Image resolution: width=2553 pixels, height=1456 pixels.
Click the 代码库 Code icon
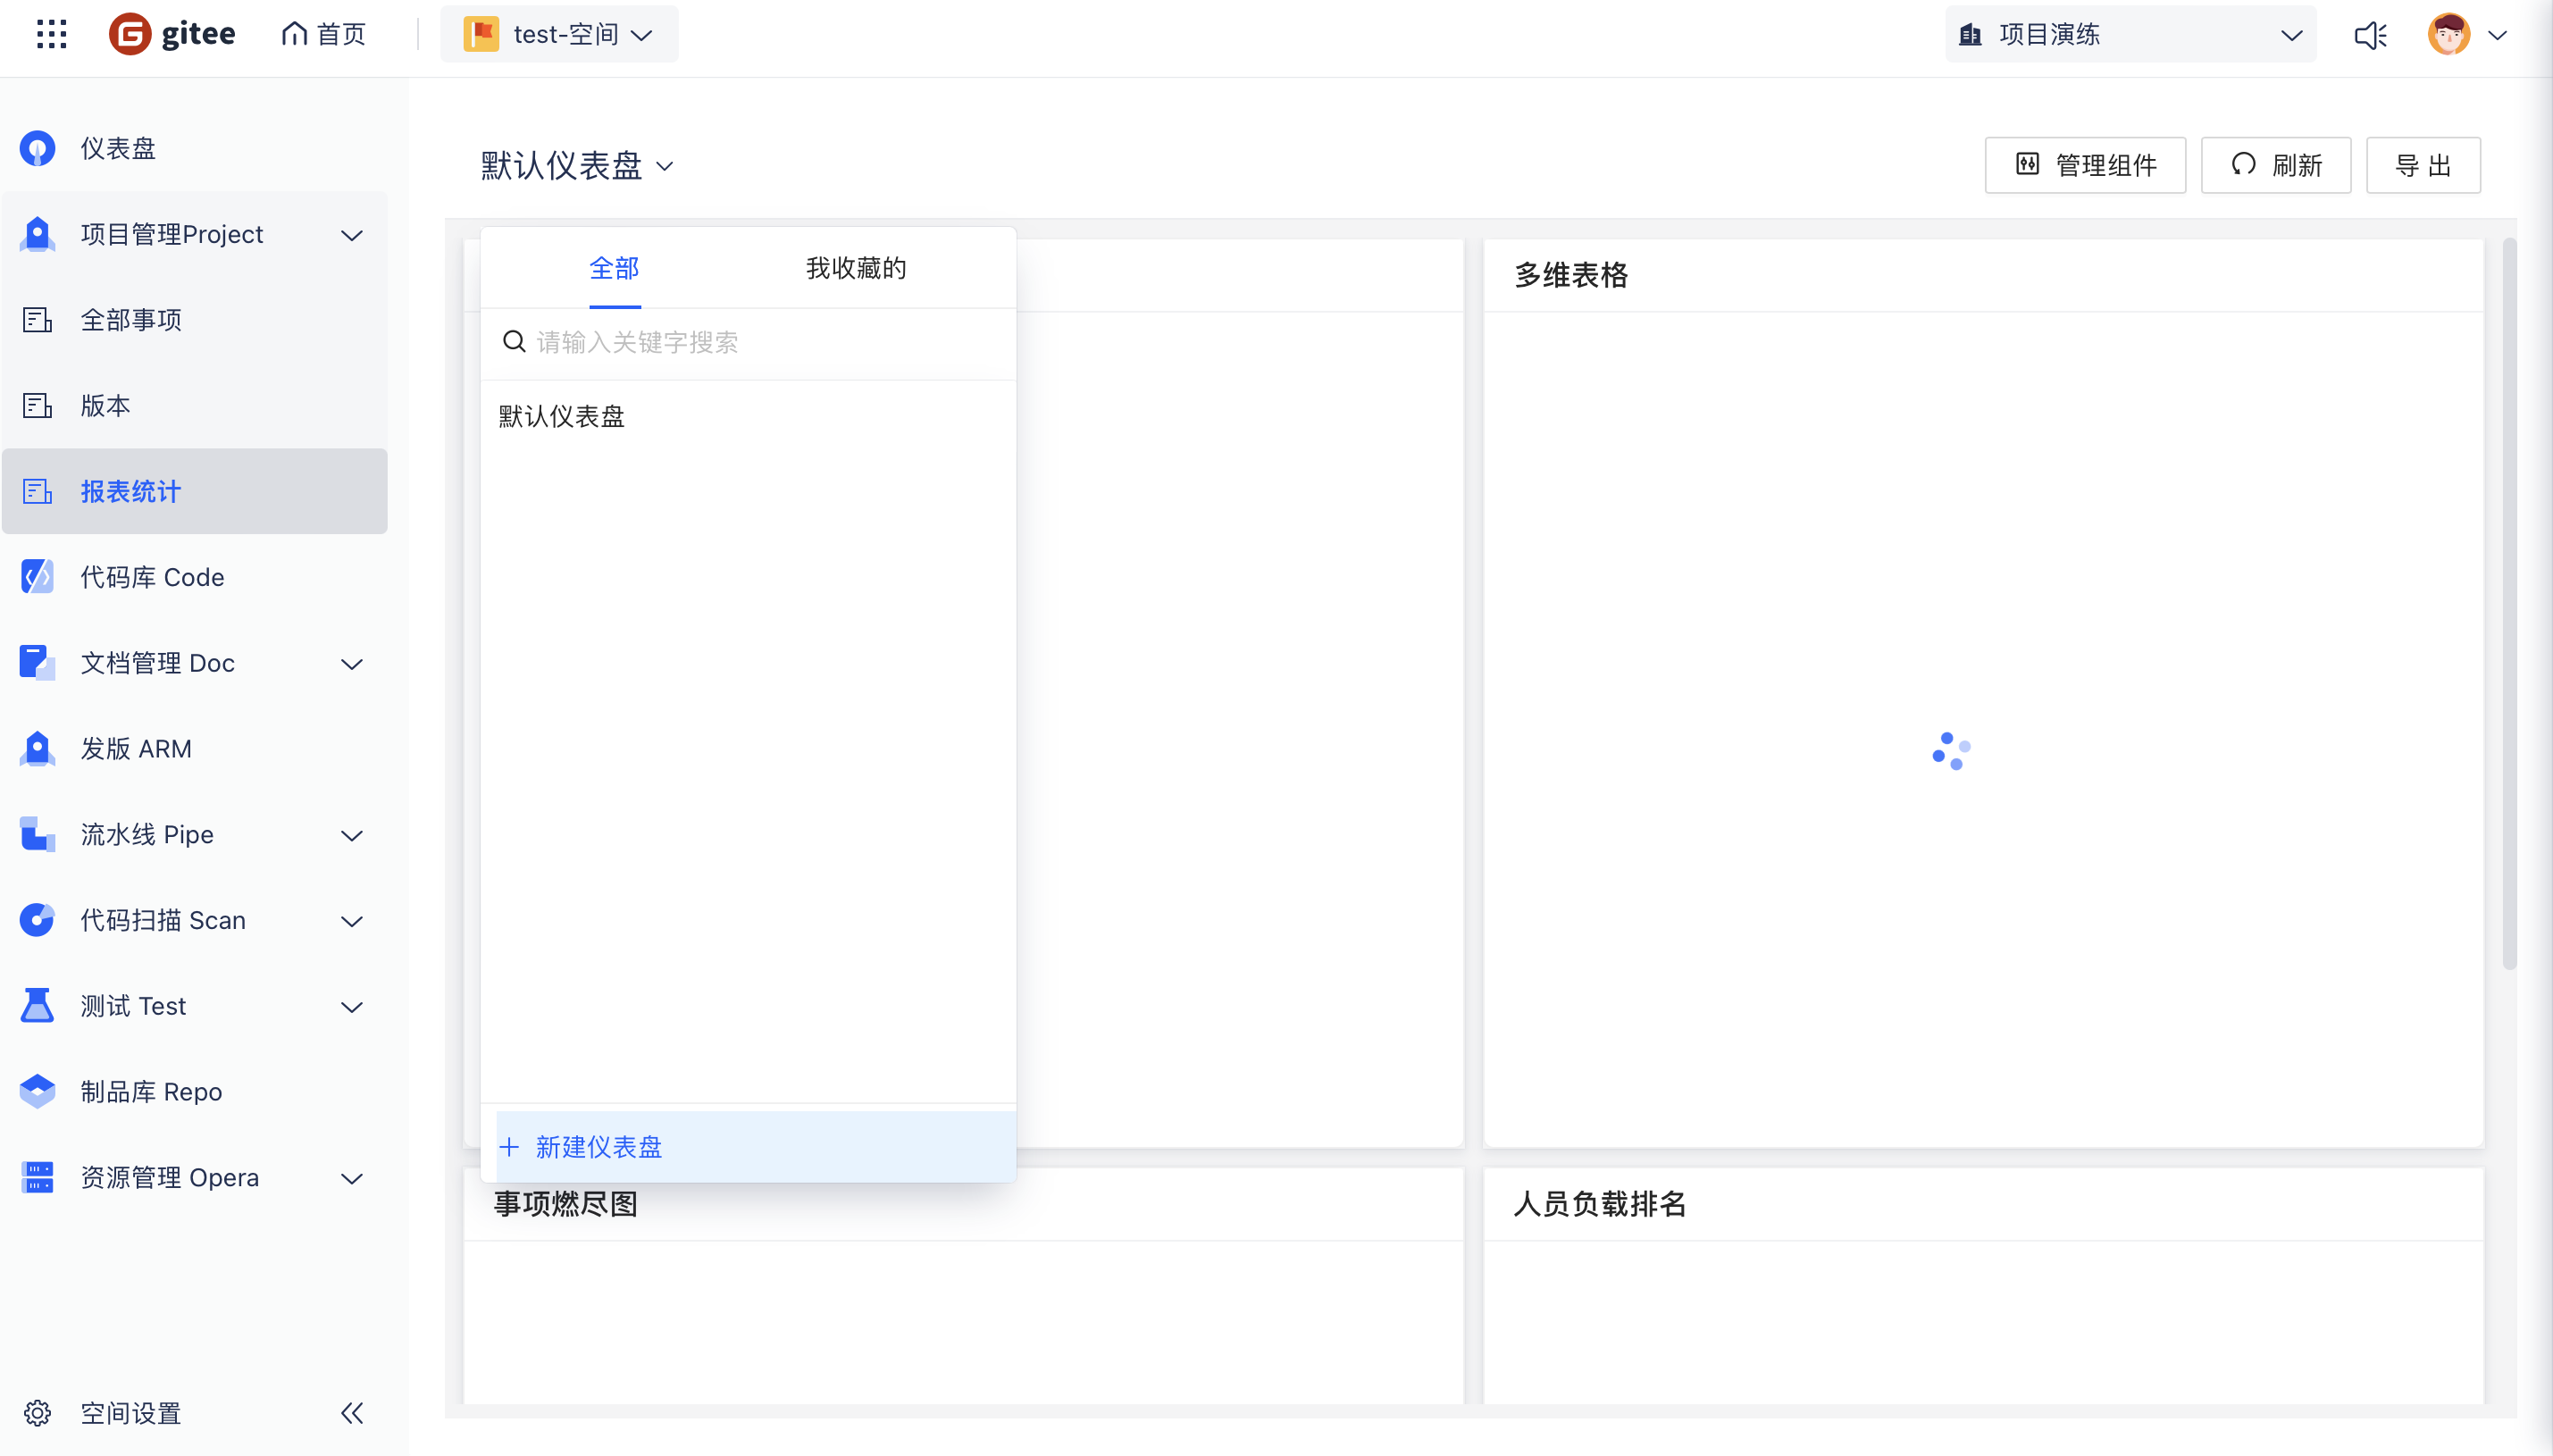[37, 577]
